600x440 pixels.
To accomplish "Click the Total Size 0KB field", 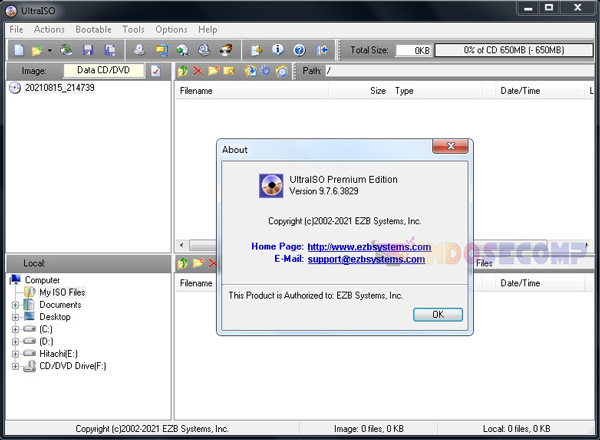I will pos(413,51).
